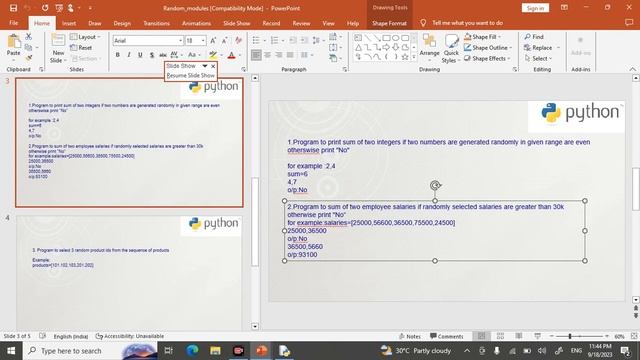Open File Explorer from the taskbar

click(x=215, y=351)
